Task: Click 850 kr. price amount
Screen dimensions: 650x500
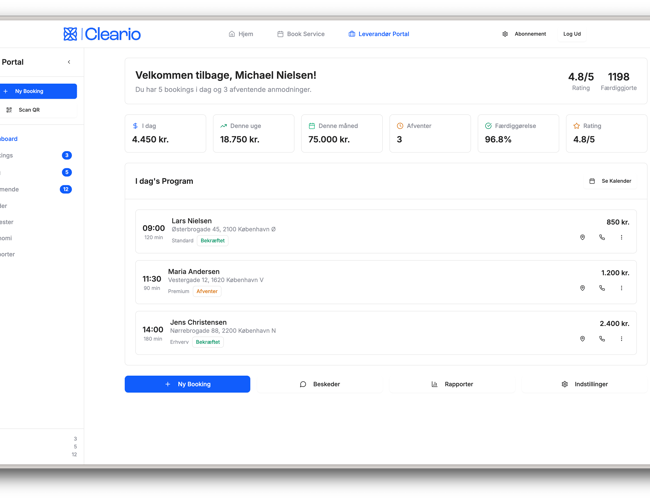Action: (618, 222)
